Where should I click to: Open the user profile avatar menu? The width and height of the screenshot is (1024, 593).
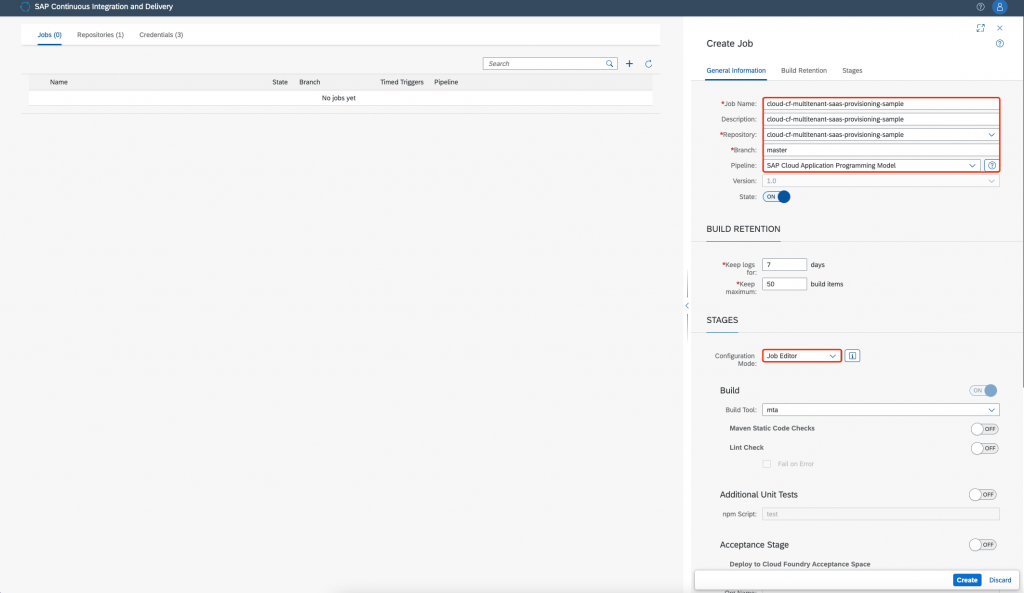pos(999,7)
